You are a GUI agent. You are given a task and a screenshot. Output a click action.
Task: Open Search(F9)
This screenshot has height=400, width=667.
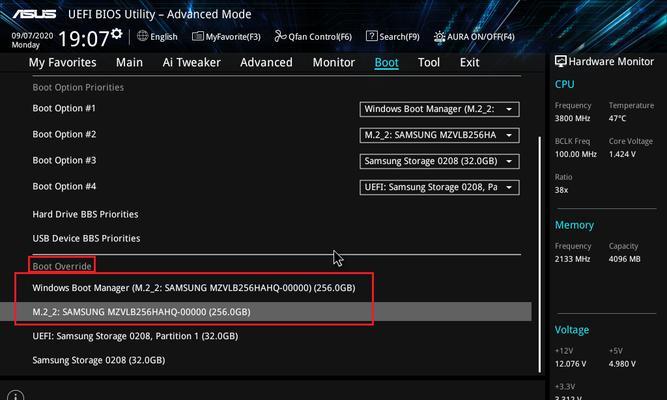(393, 37)
